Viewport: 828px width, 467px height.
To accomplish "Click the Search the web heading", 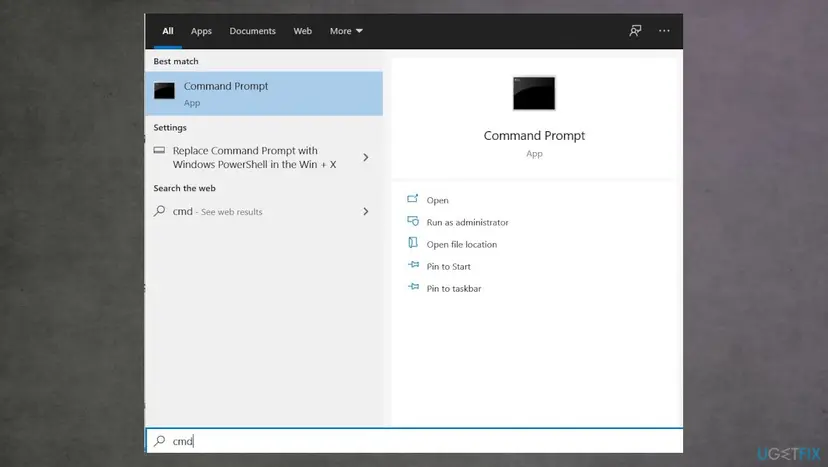I will pyautogui.click(x=184, y=188).
